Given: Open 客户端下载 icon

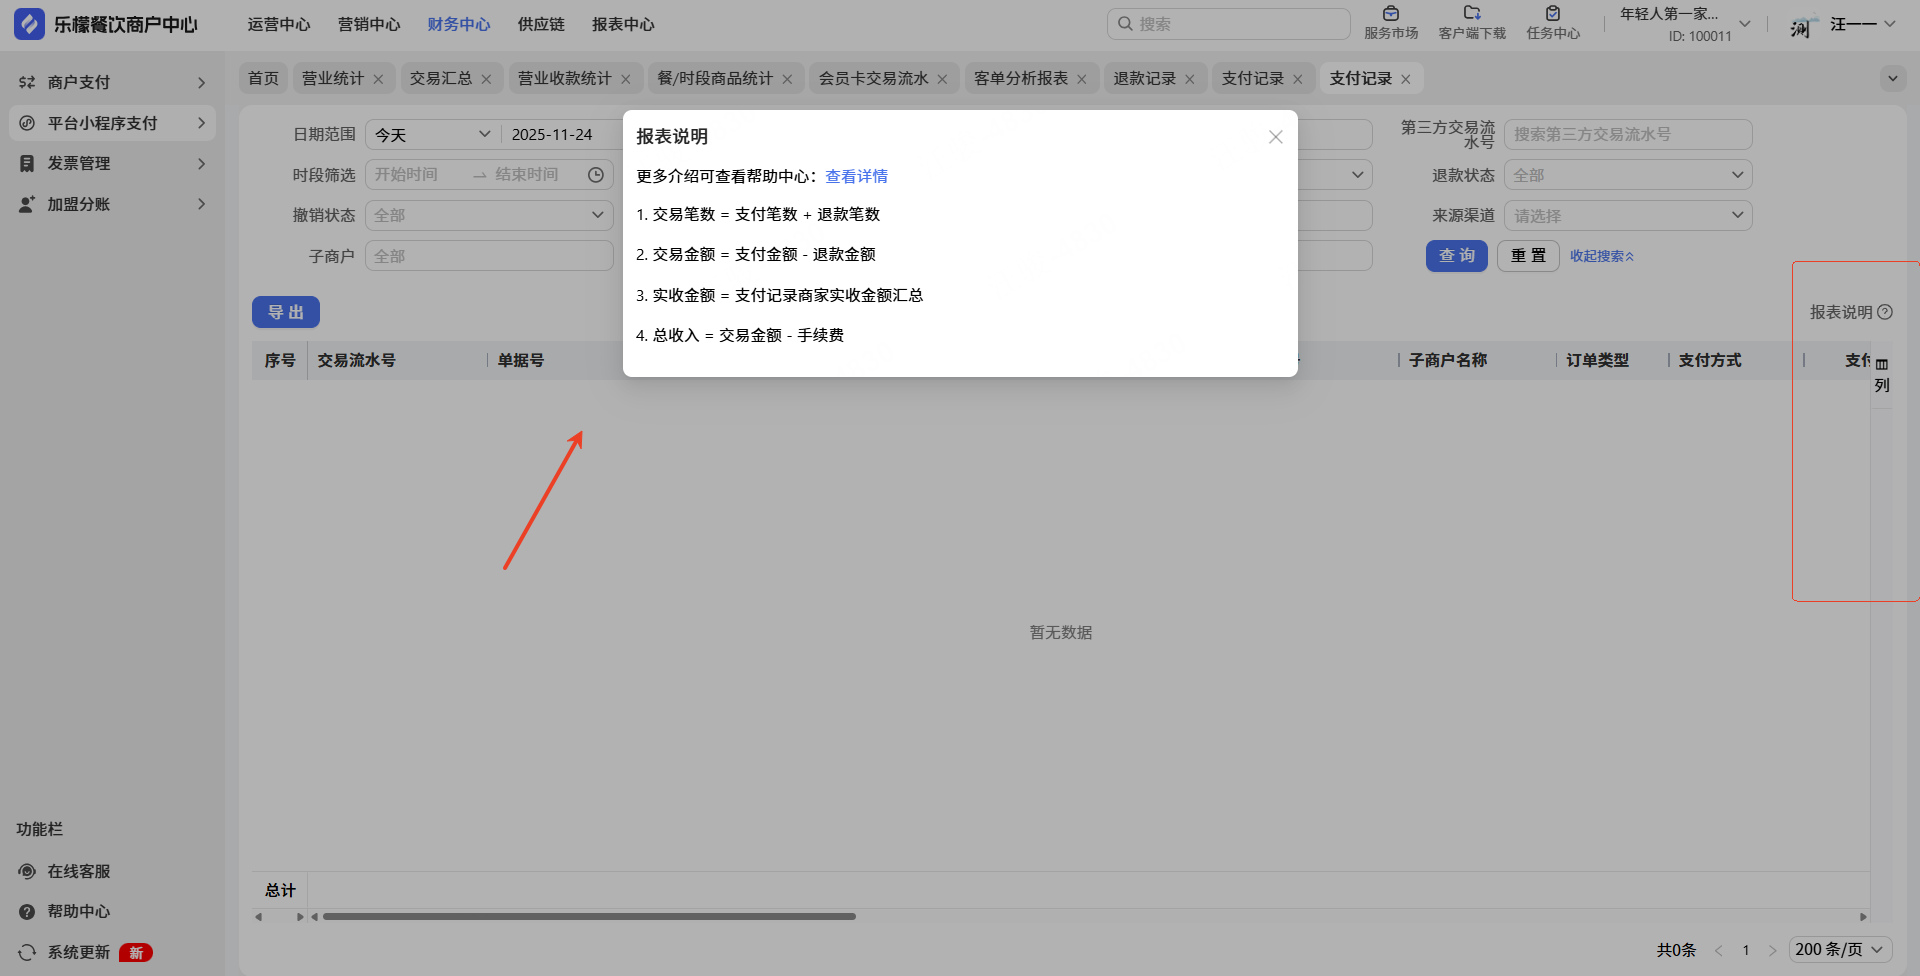Looking at the screenshot, I should (x=1472, y=14).
